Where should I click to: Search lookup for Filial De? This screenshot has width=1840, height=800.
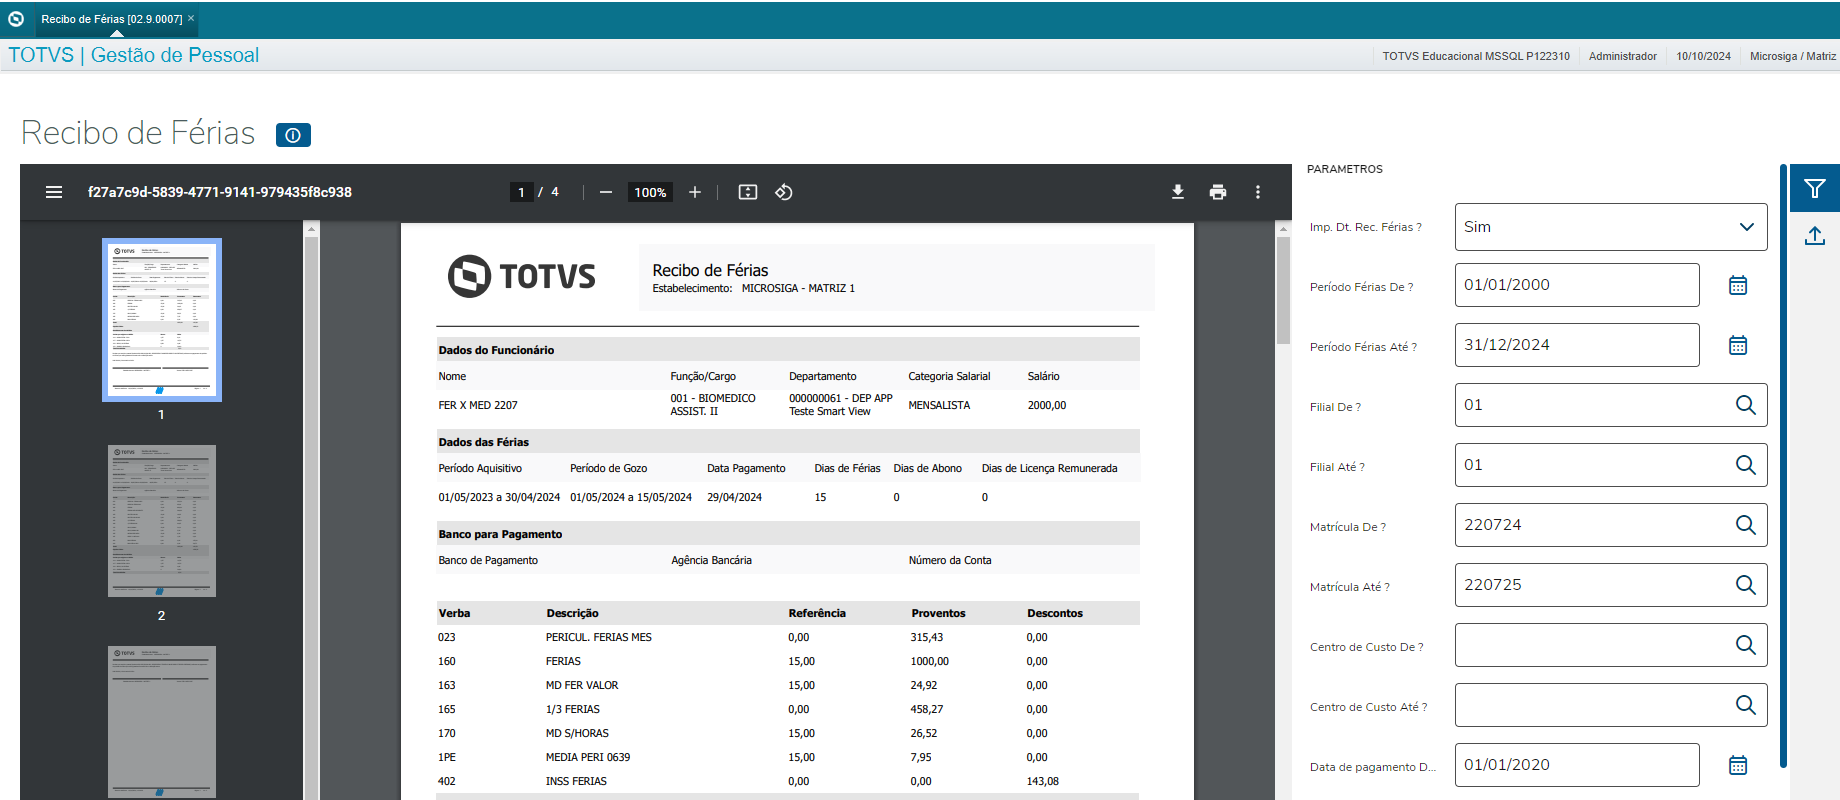pyautogui.click(x=1746, y=405)
